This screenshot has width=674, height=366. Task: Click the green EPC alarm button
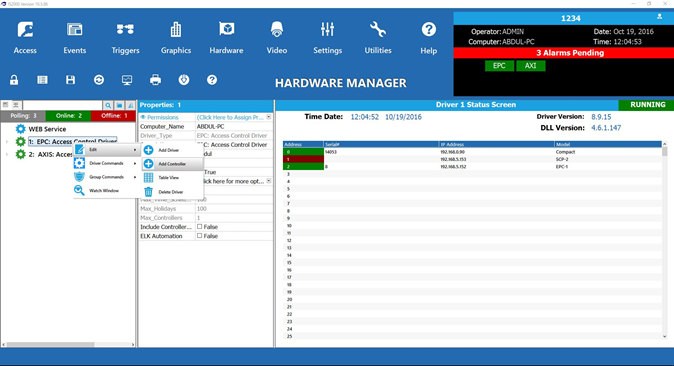(499, 66)
